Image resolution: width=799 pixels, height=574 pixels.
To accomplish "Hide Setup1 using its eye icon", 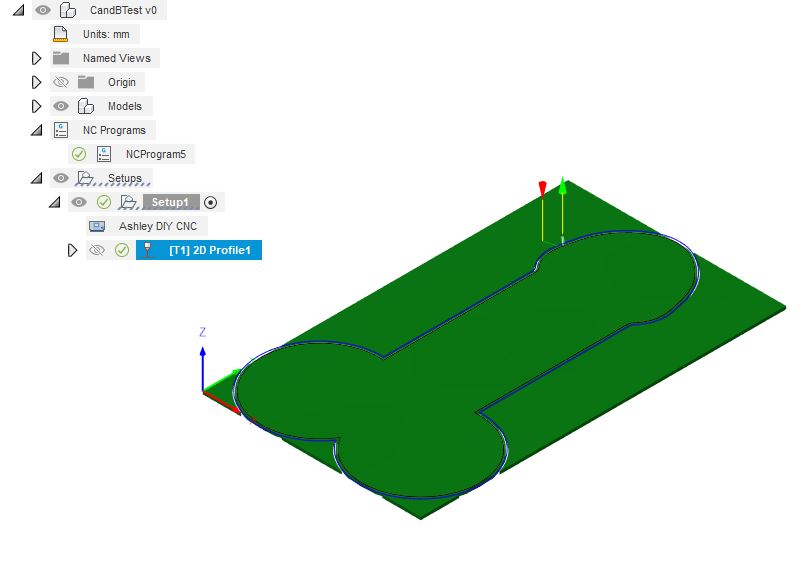I will click(78, 202).
